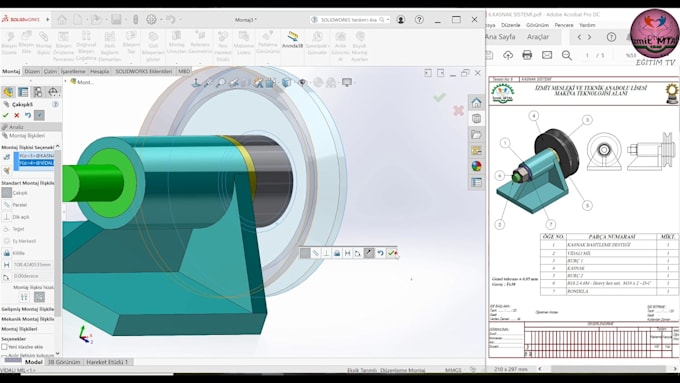Open the Options gear dropdown arrow
The width and height of the screenshot is (680, 383).
pos(160,20)
